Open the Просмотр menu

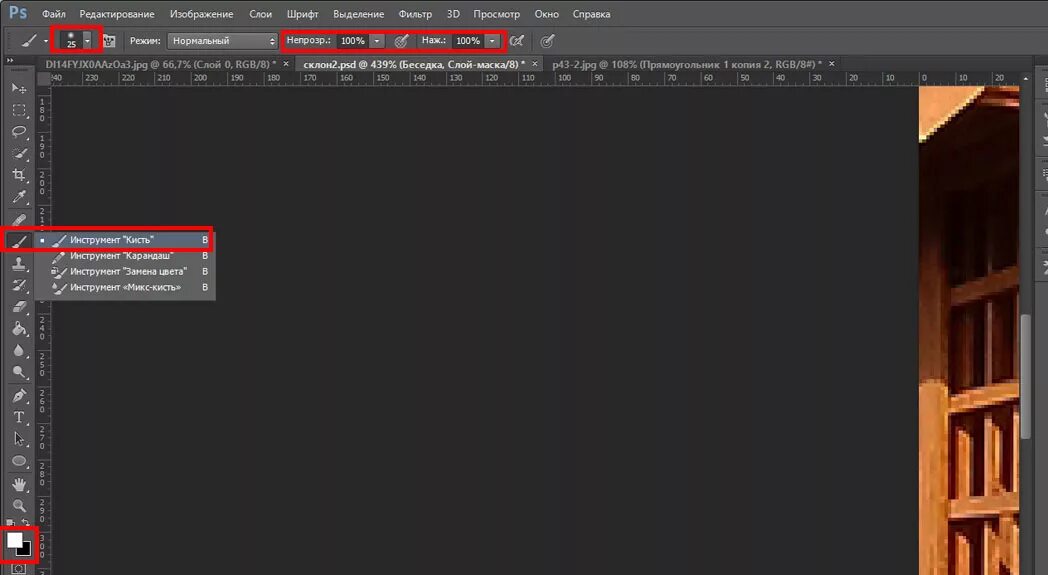coord(497,14)
